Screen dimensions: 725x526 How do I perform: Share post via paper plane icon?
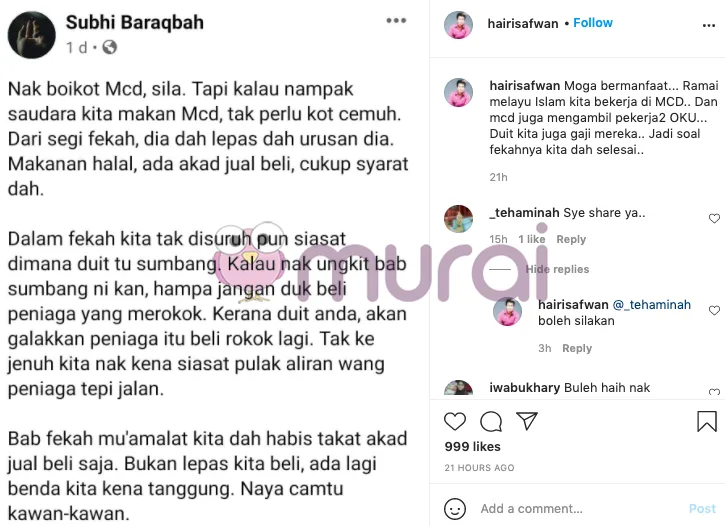point(527,421)
